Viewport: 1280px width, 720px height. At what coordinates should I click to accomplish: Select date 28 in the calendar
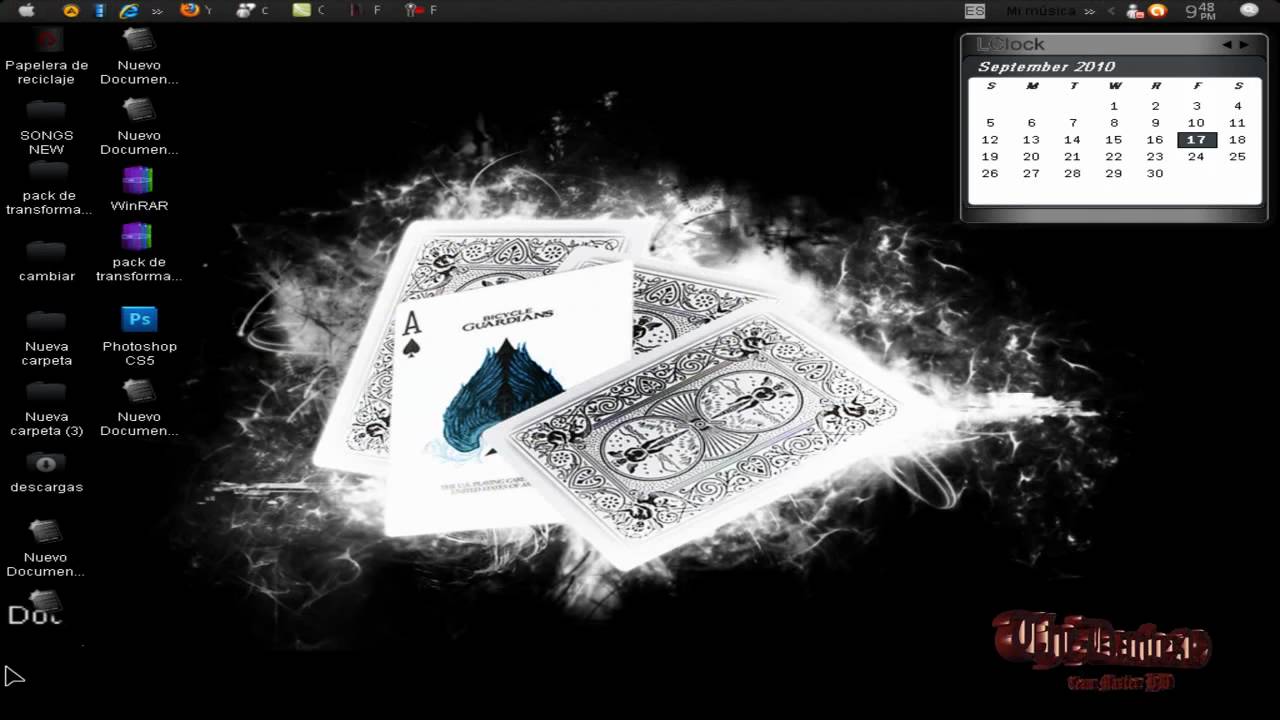1072,174
